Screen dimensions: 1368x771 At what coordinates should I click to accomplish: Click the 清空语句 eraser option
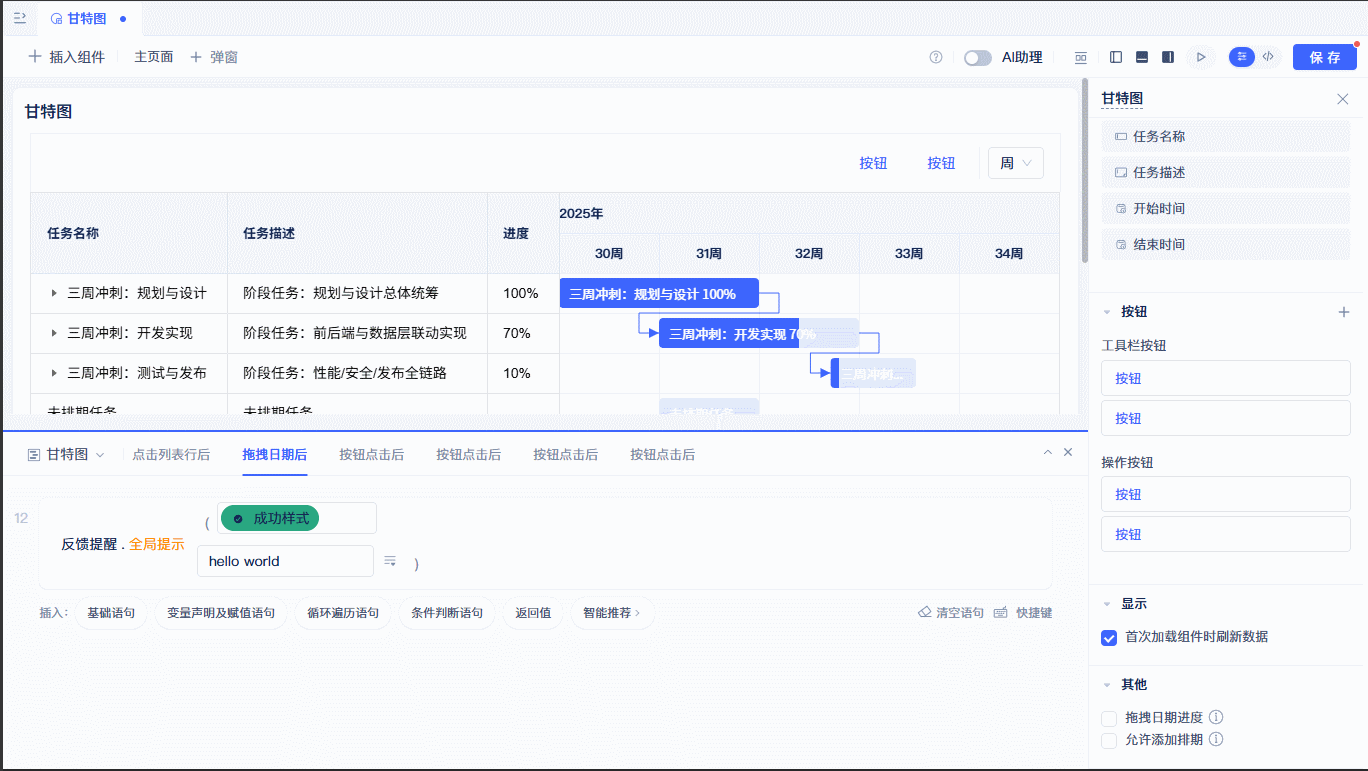951,613
